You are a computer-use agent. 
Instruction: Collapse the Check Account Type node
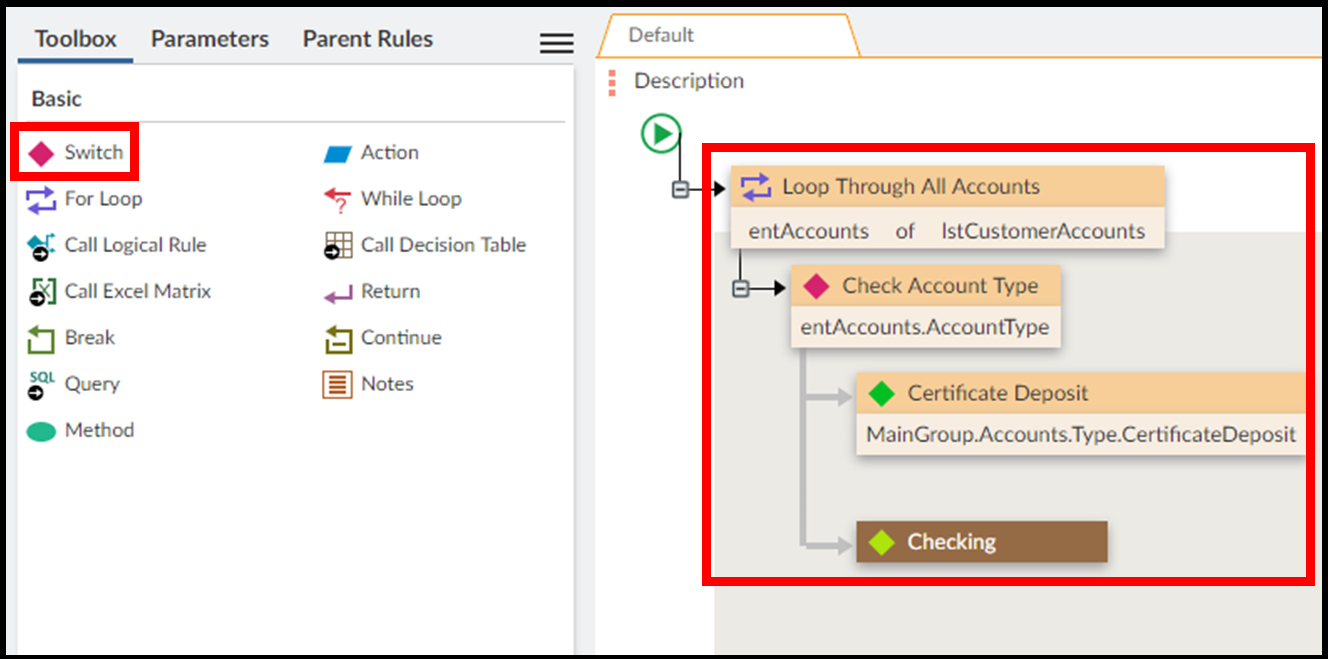tap(740, 288)
